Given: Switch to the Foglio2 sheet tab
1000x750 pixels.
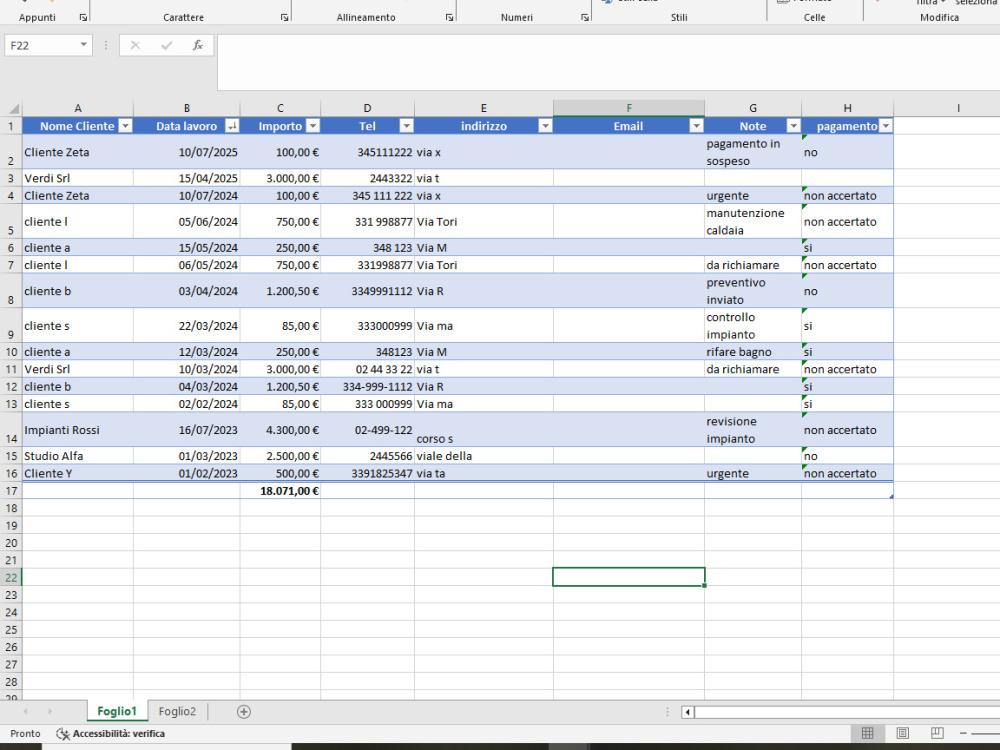Looking at the screenshot, I should (177, 711).
